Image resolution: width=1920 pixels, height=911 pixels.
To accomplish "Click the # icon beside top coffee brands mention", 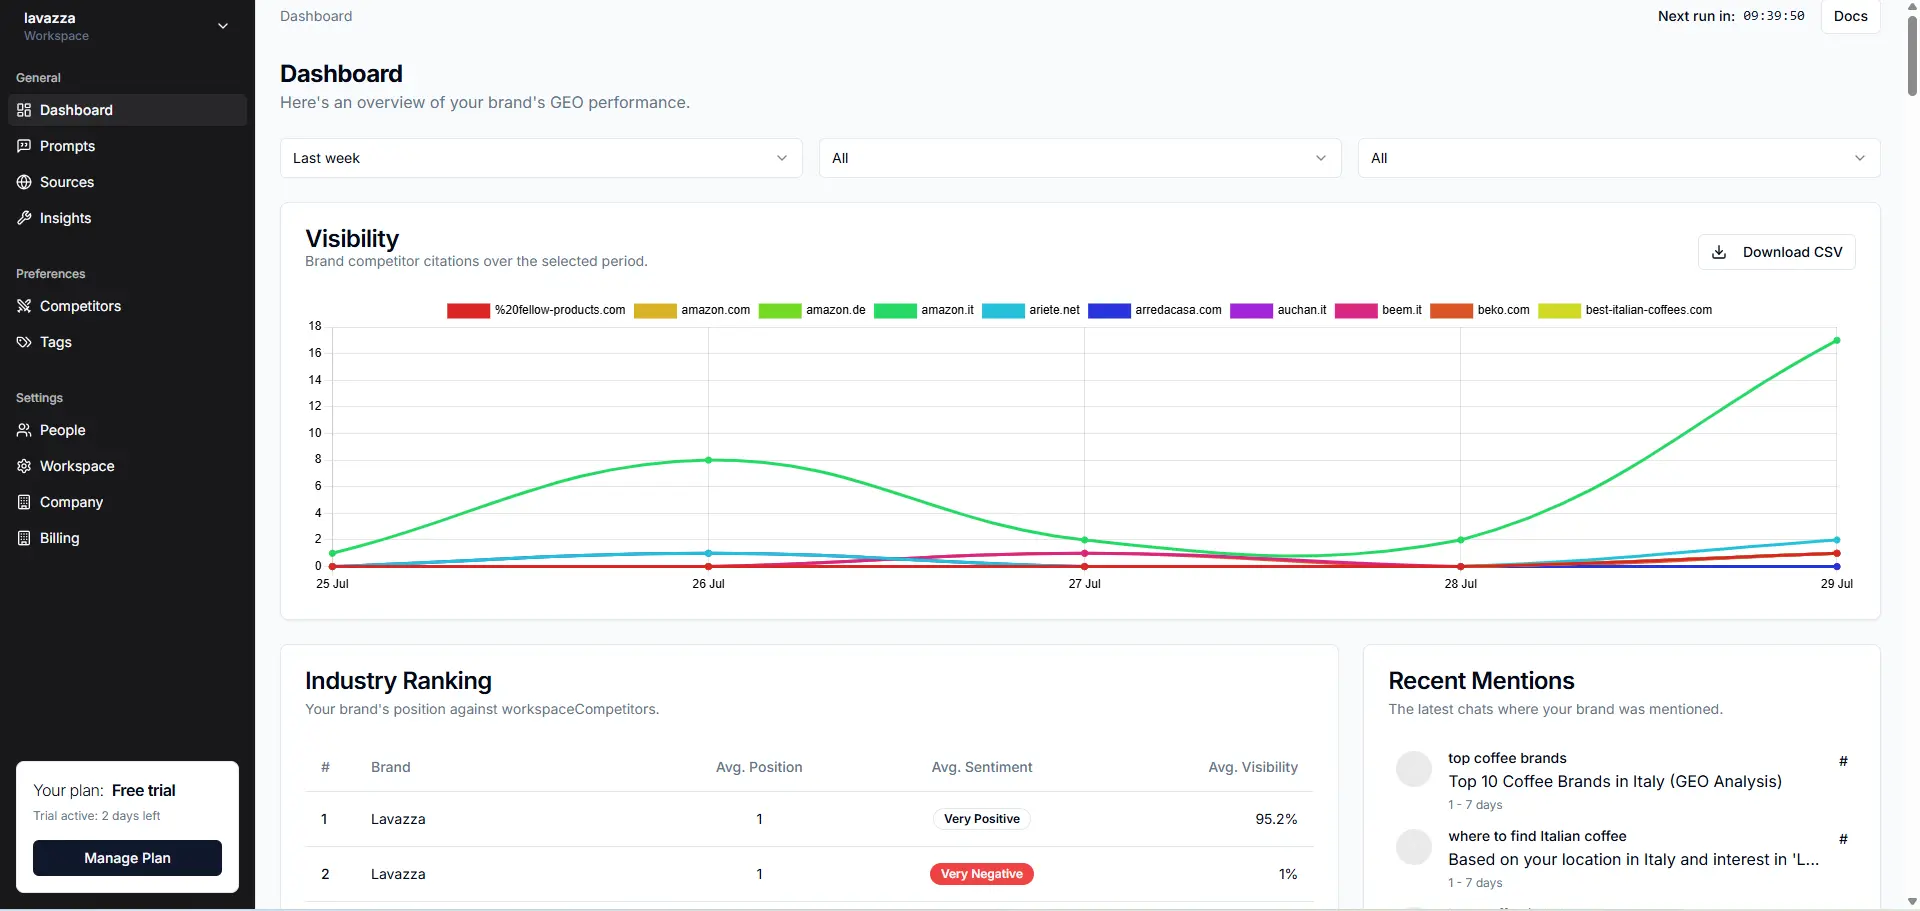I will pyautogui.click(x=1843, y=761).
